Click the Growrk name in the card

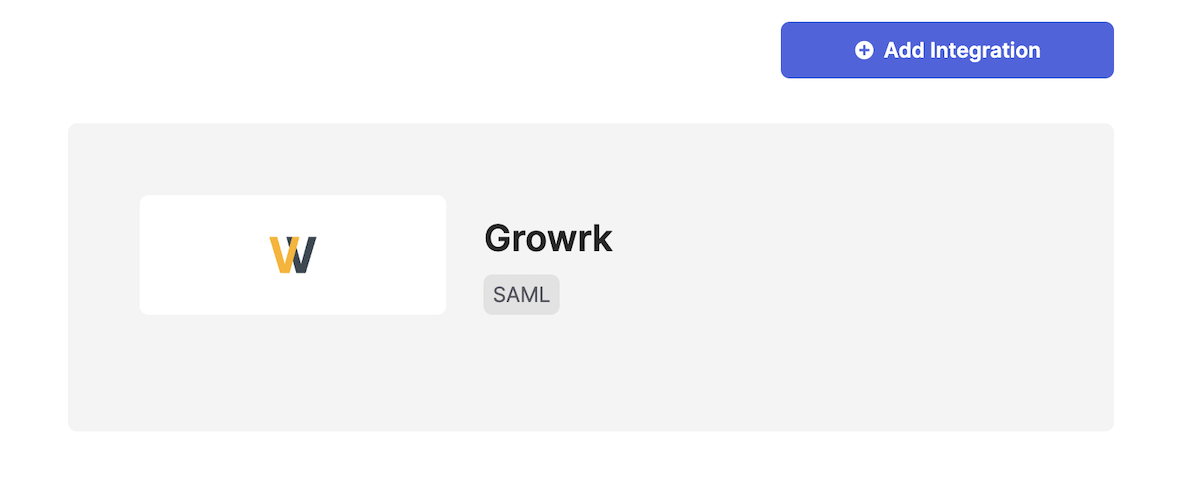click(x=548, y=239)
